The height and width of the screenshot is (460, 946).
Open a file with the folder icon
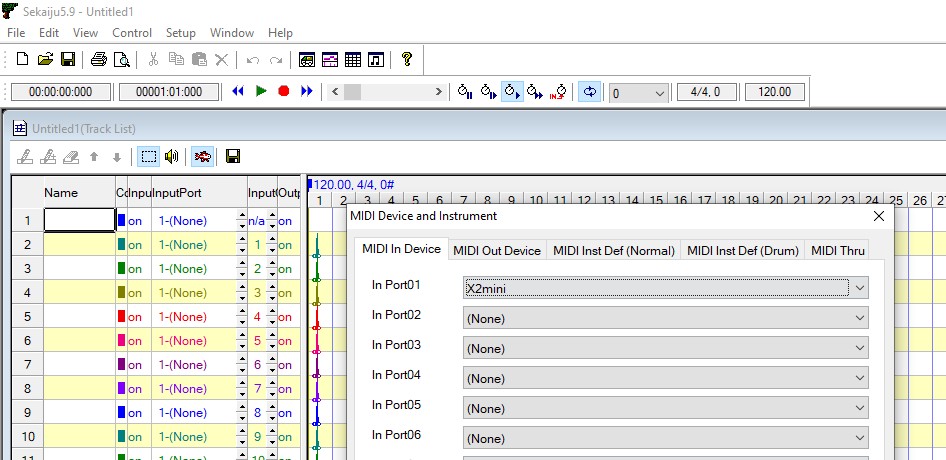(45, 59)
